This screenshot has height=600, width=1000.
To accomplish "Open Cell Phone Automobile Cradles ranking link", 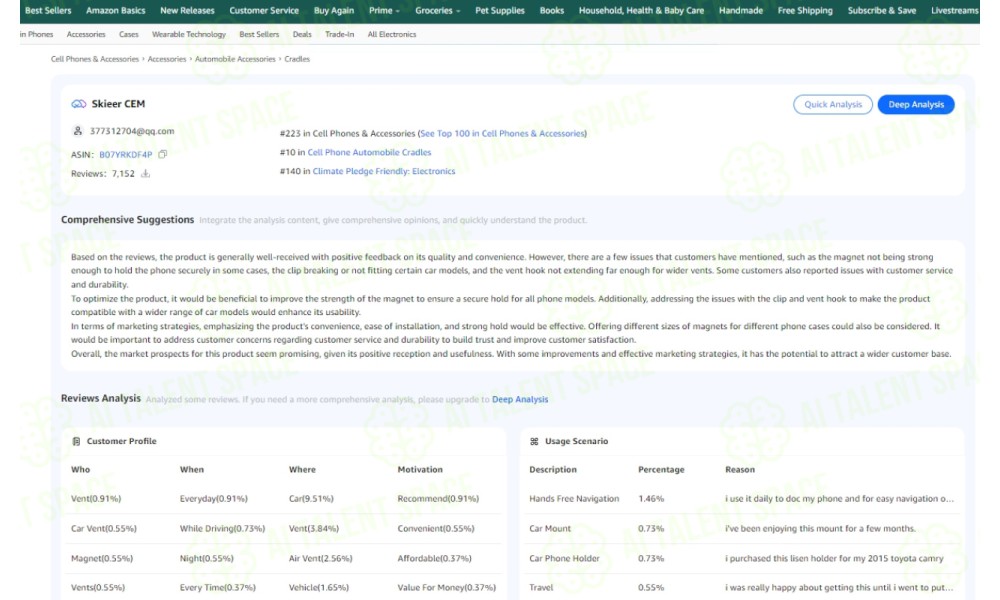I will pos(369,152).
